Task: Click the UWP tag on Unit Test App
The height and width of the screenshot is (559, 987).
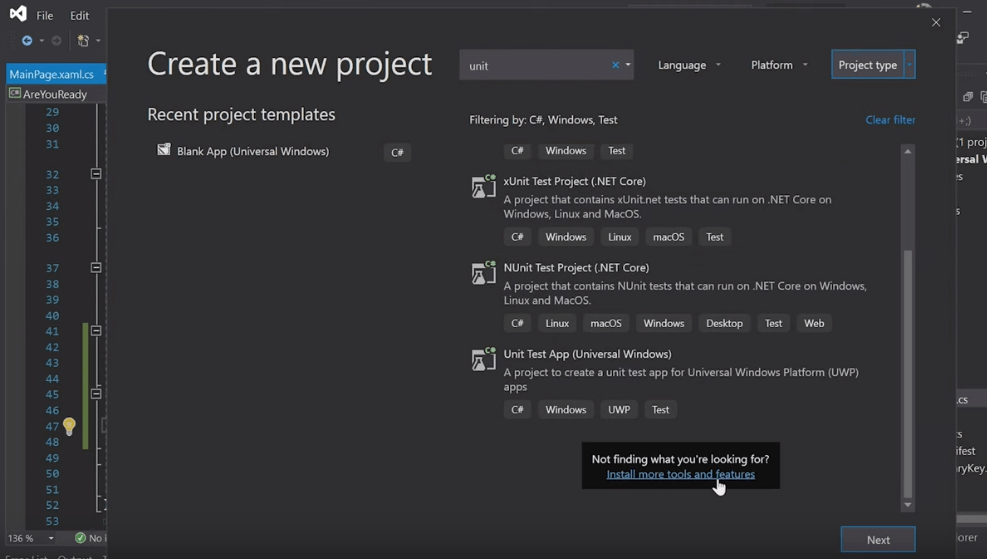Action: coord(619,409)
